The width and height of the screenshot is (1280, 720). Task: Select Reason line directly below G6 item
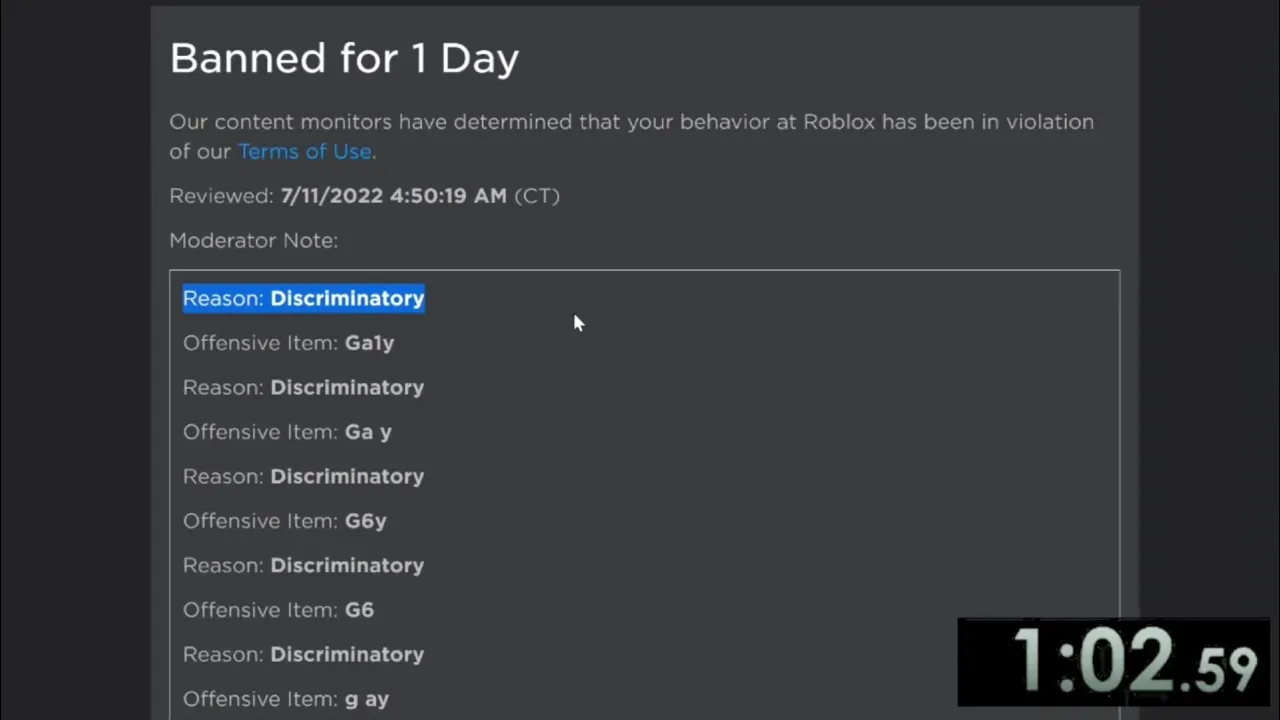pos(304,655)
